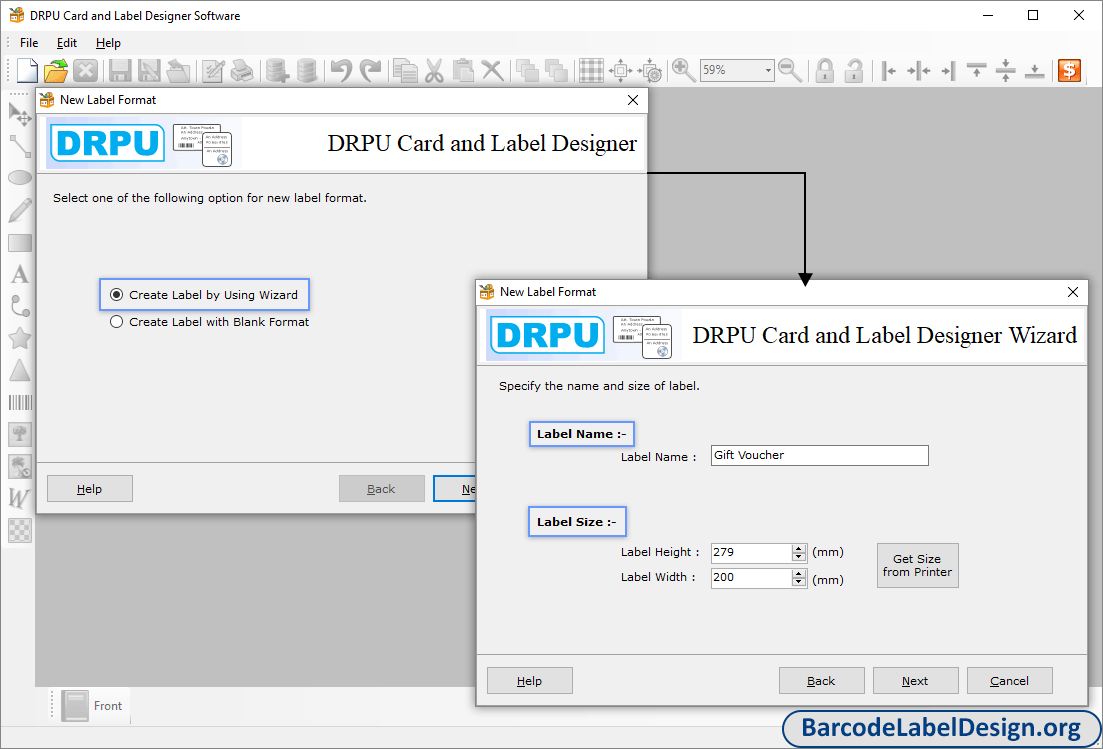
Task: Click the Label Name field containing Gift Voucher
Action: click(820, 455)
